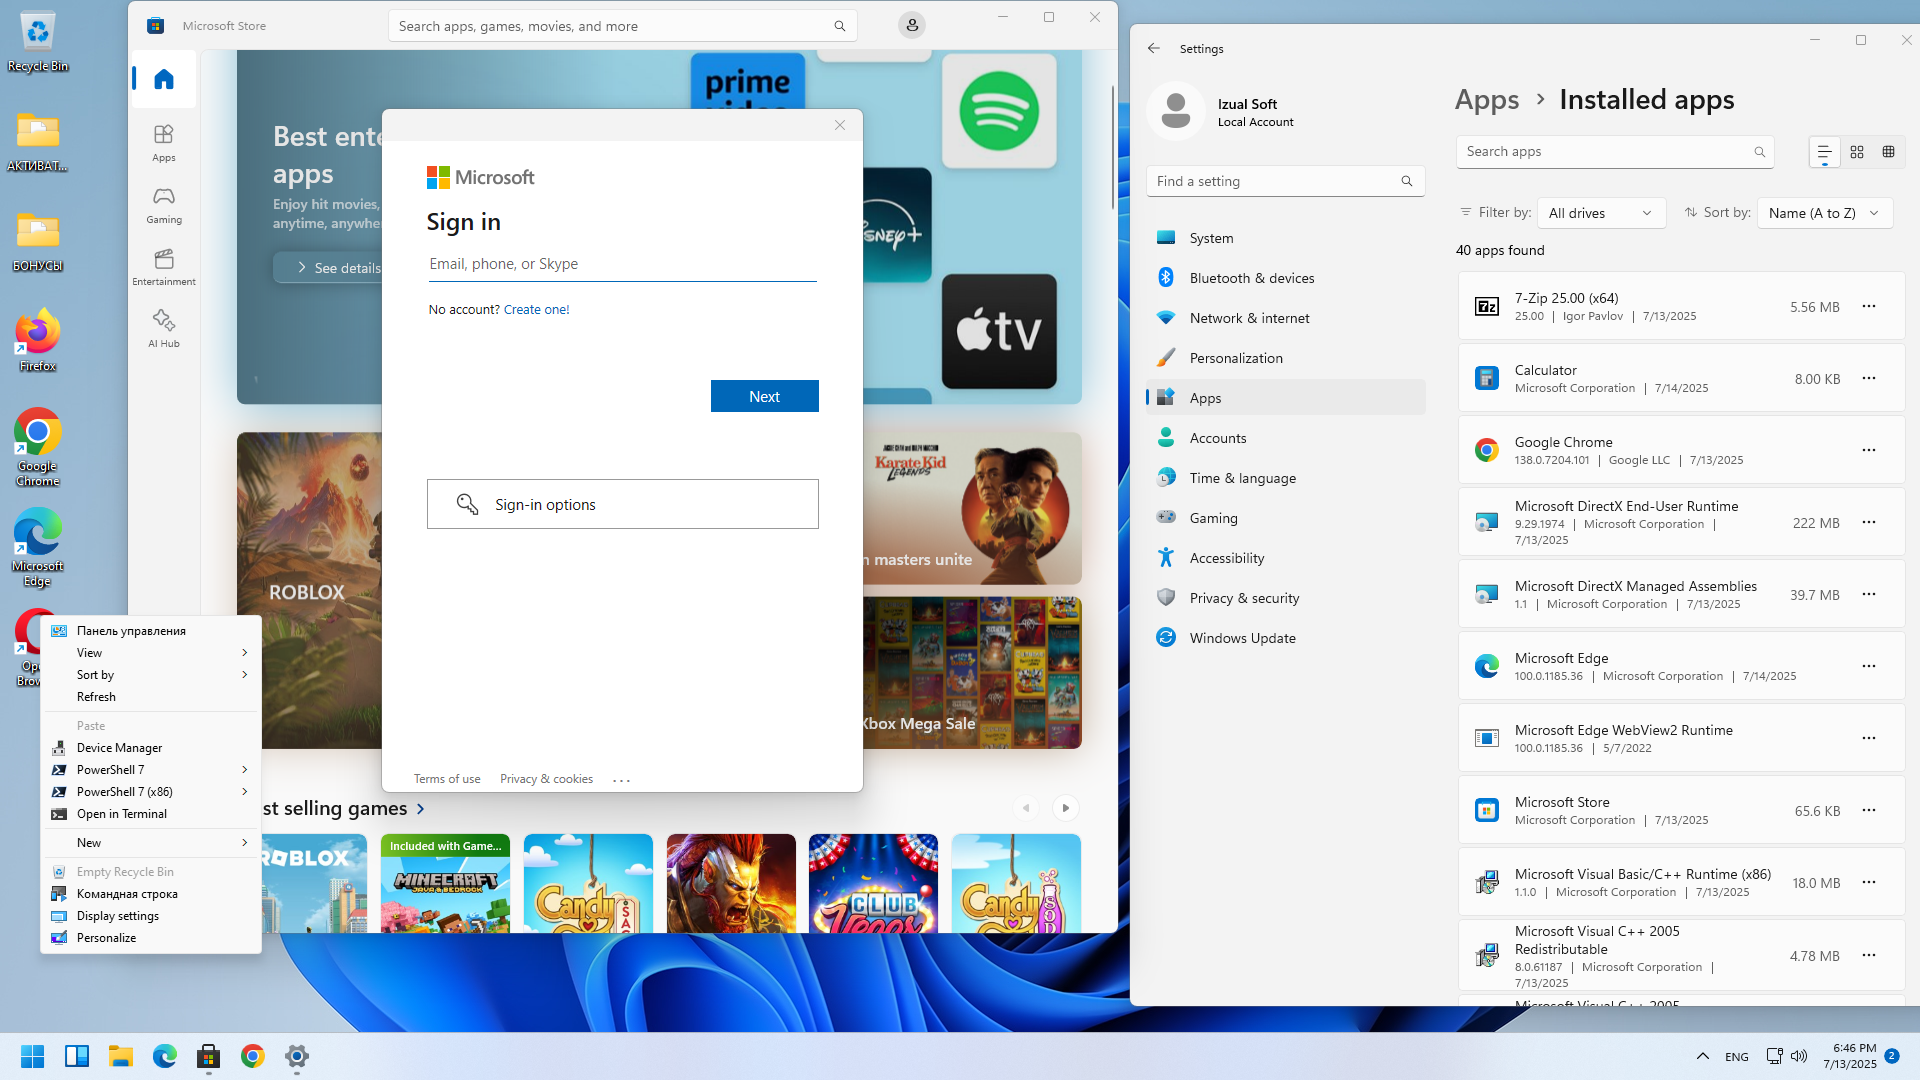The image size is (1920, 1080).
Task: Select Personalize in the context menu
Action: (150, 938)
